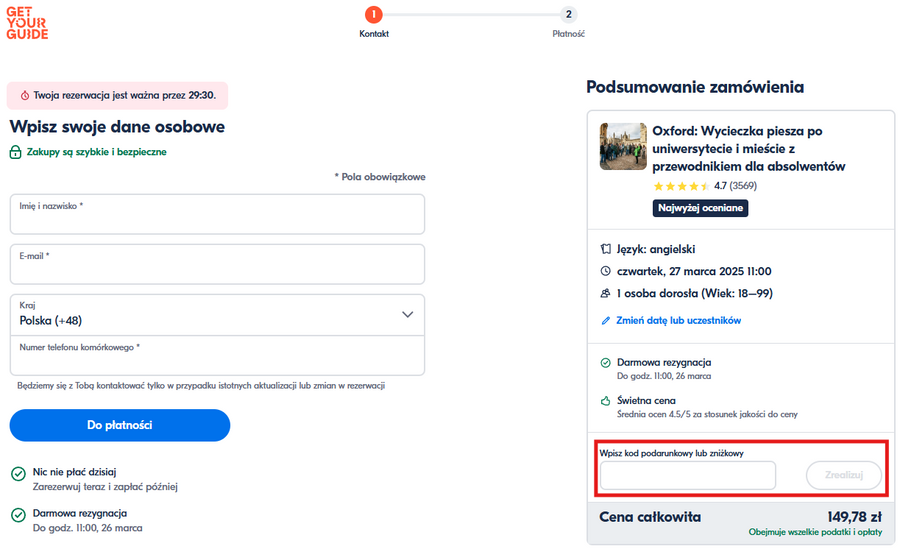The width and height of the screenshot is (900, 549).
Task: Click the participants icon beside 1 osoba dorosła
Action: point(604,294)
